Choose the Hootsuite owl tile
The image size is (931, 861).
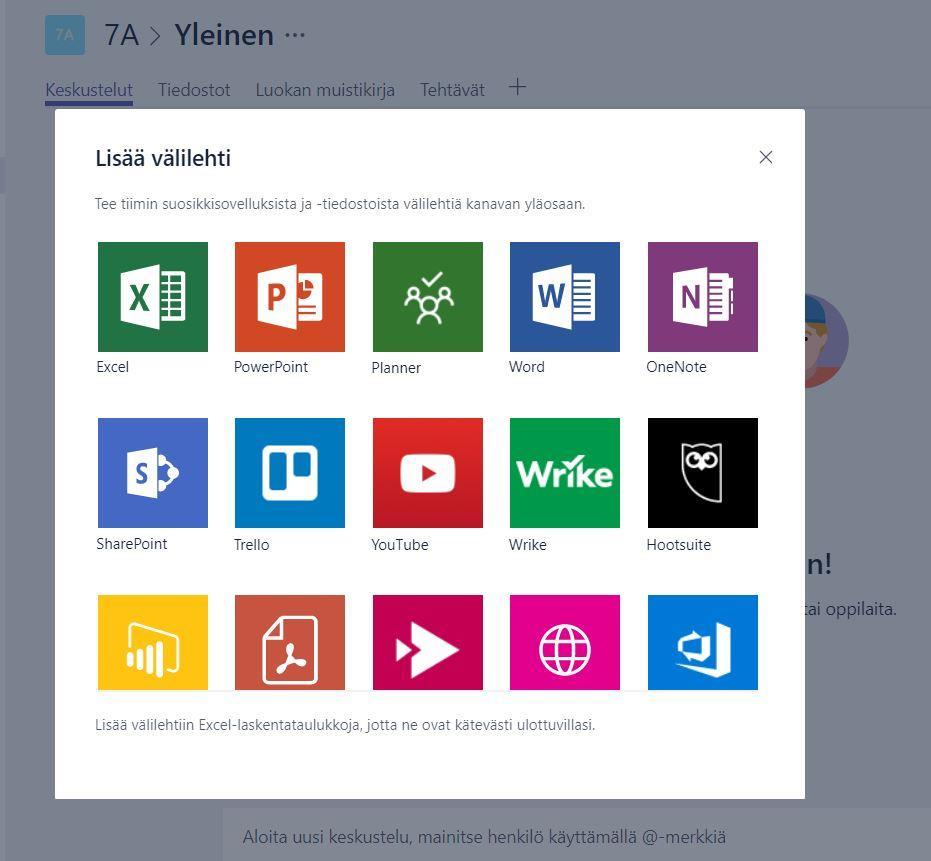point(702,473)
